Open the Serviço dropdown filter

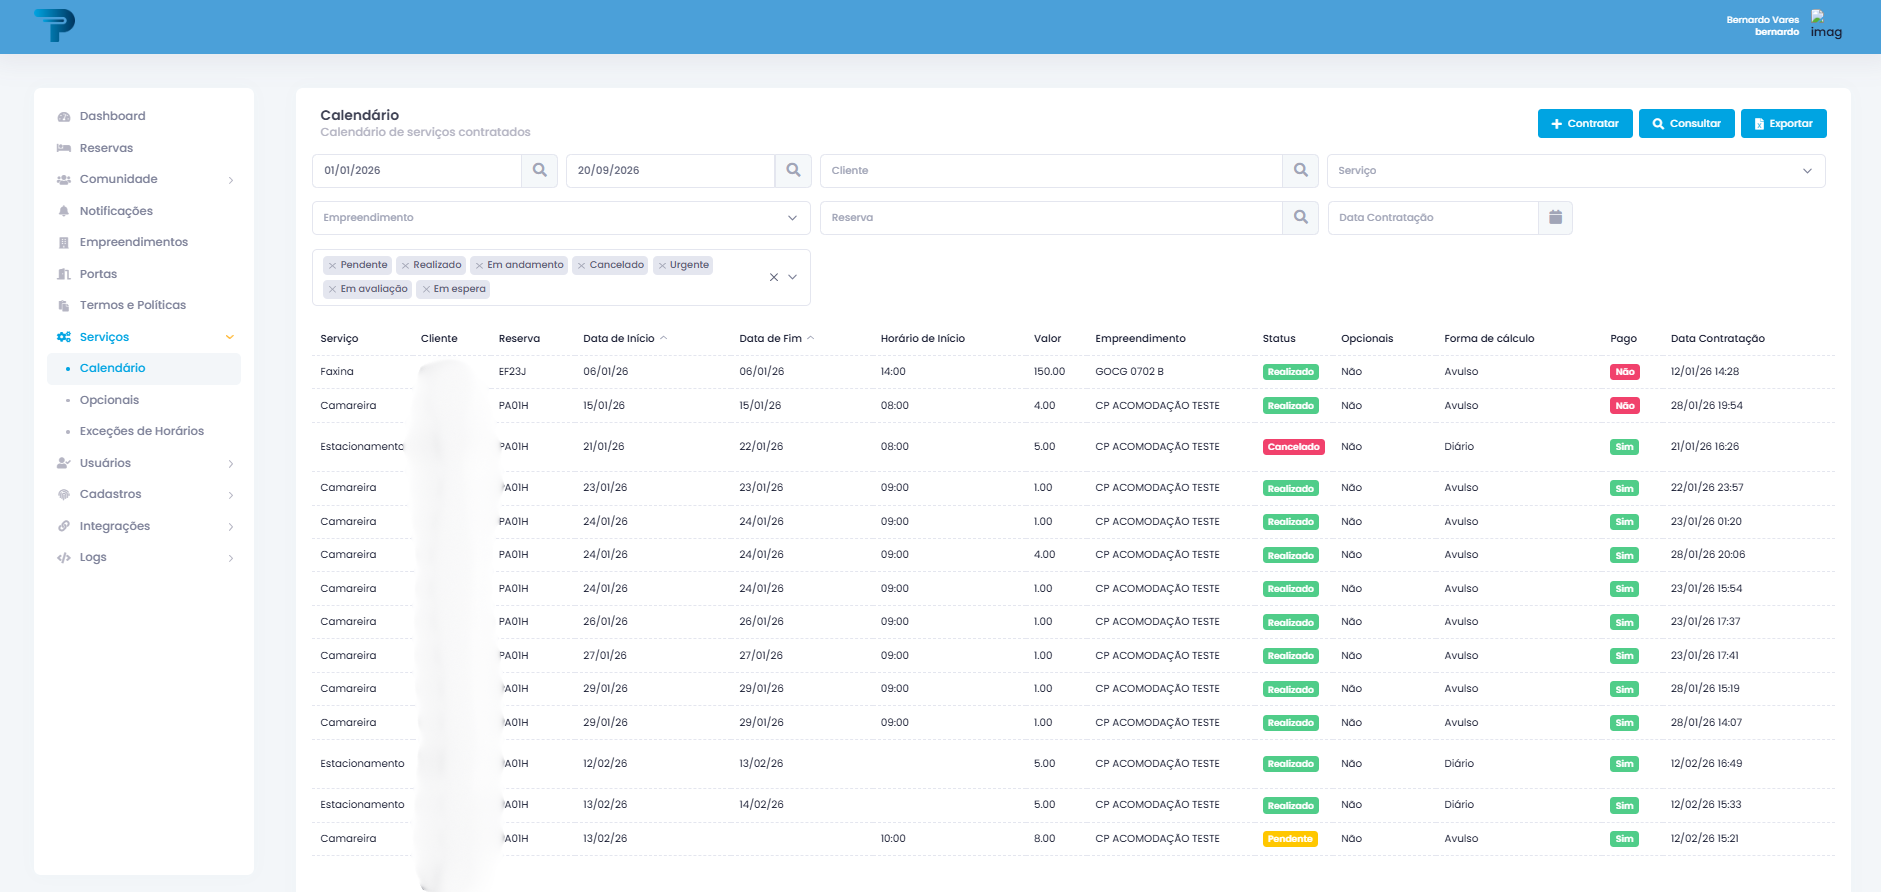pyautogui.click(x=1576, y=170)
